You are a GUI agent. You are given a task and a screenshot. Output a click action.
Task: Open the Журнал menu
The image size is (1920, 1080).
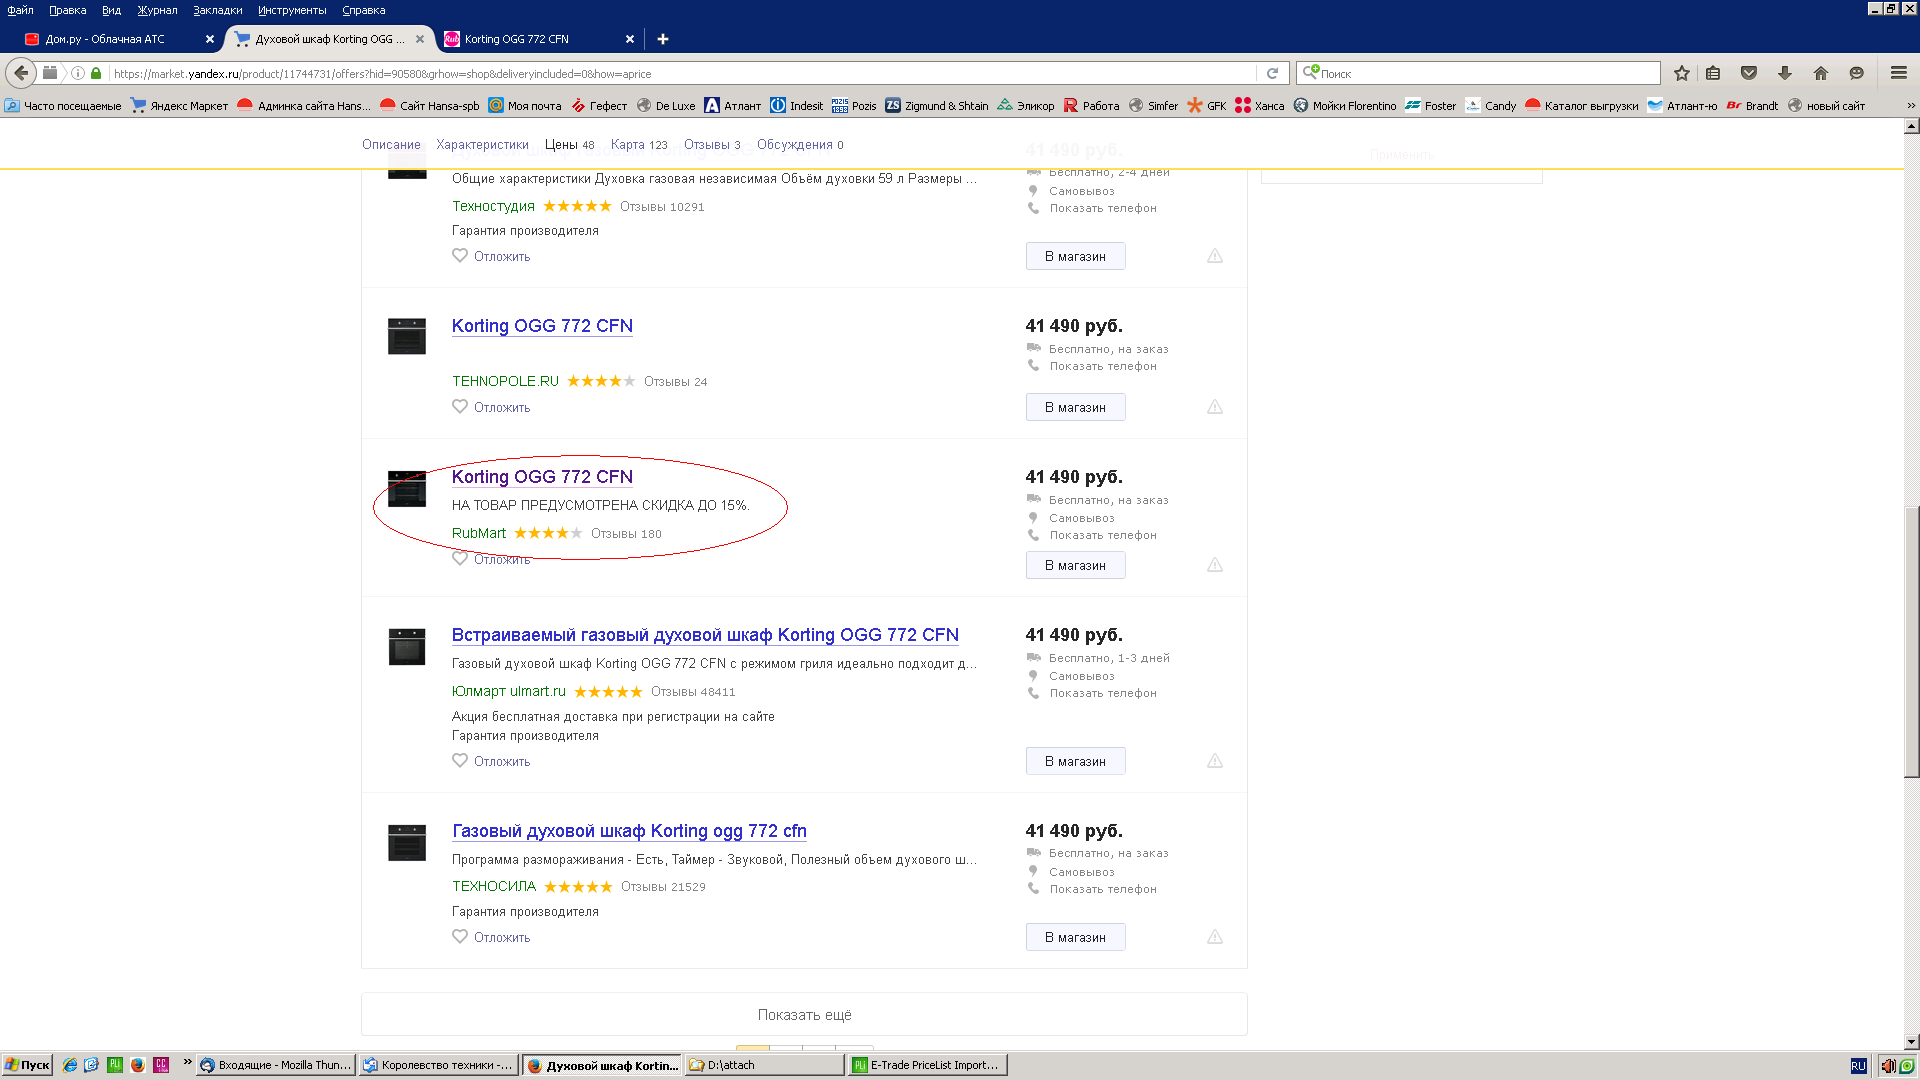click(x=157, y=10)
